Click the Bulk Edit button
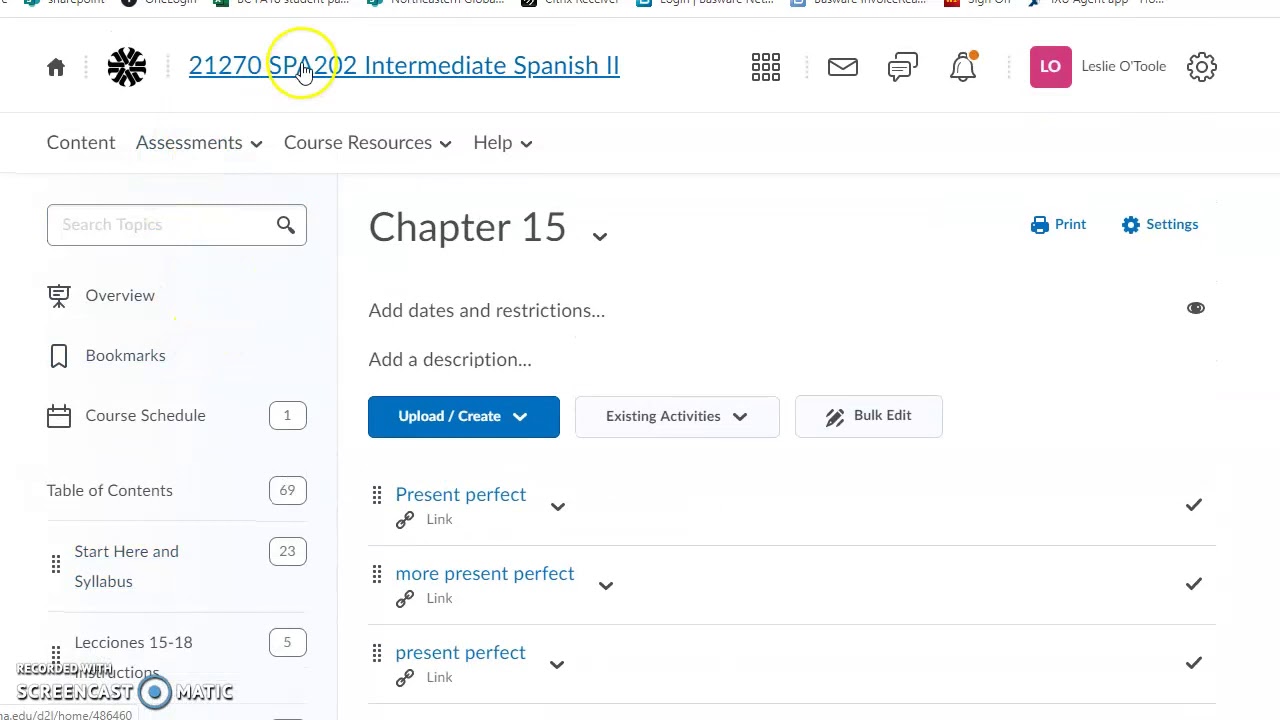Viewport: 1280px width, 720px height. [869, 416]
